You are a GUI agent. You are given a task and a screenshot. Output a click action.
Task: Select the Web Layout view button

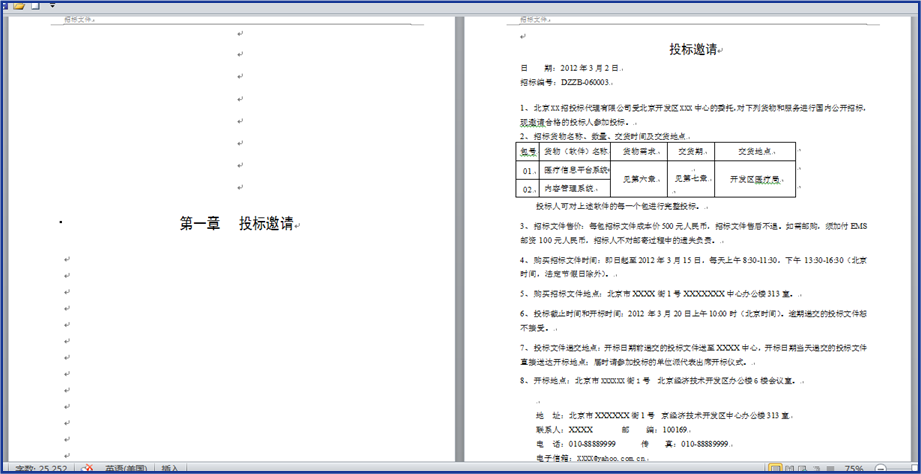click(x=803, y=469)
